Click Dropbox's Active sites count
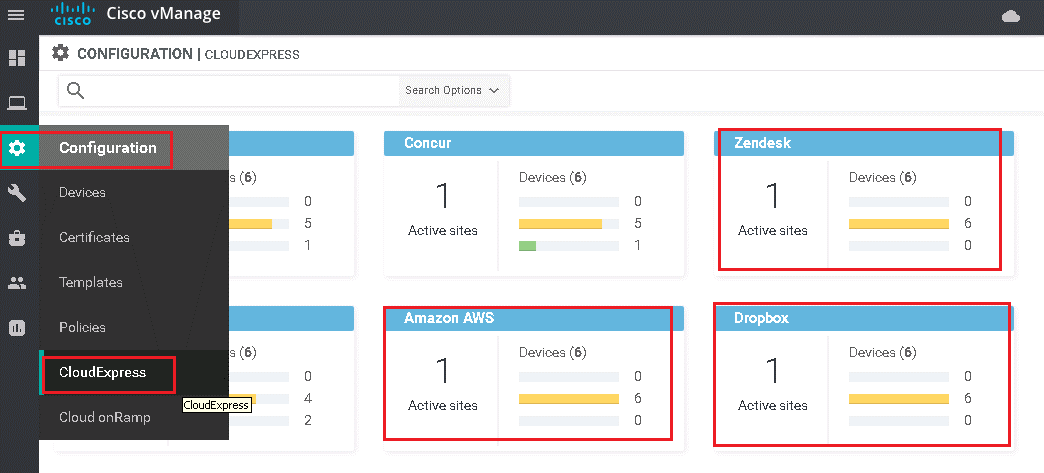 [773, 371]
